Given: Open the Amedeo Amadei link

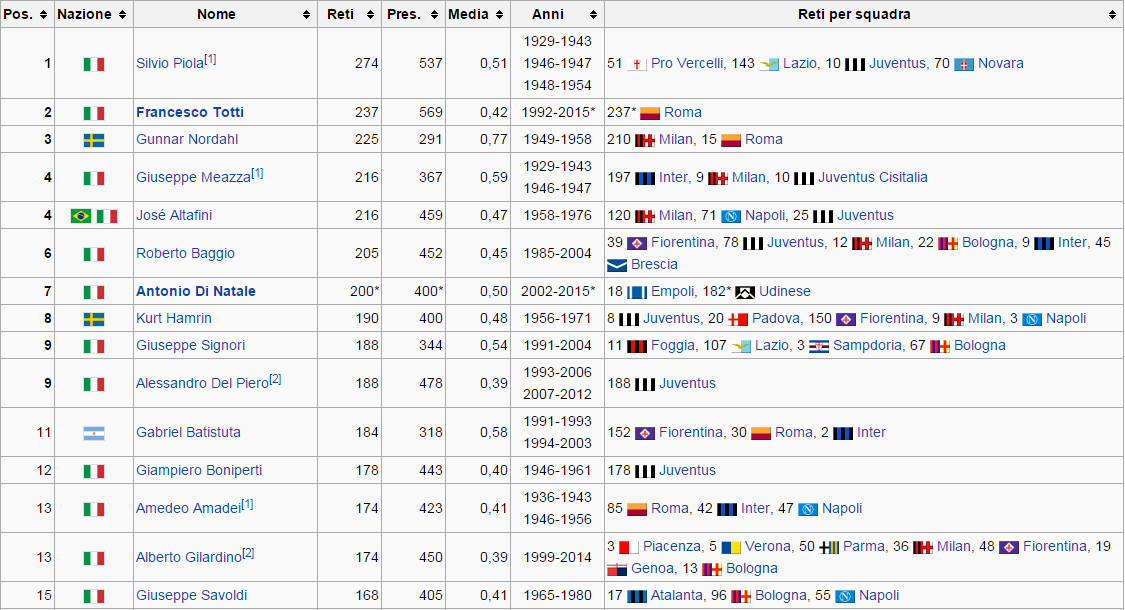Looking at the screenshot, I should (x=189, y=508).
